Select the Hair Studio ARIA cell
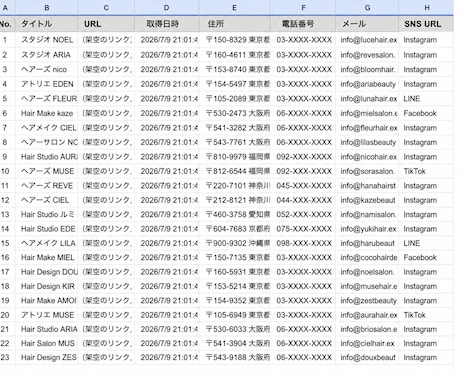 click(47, 329)
